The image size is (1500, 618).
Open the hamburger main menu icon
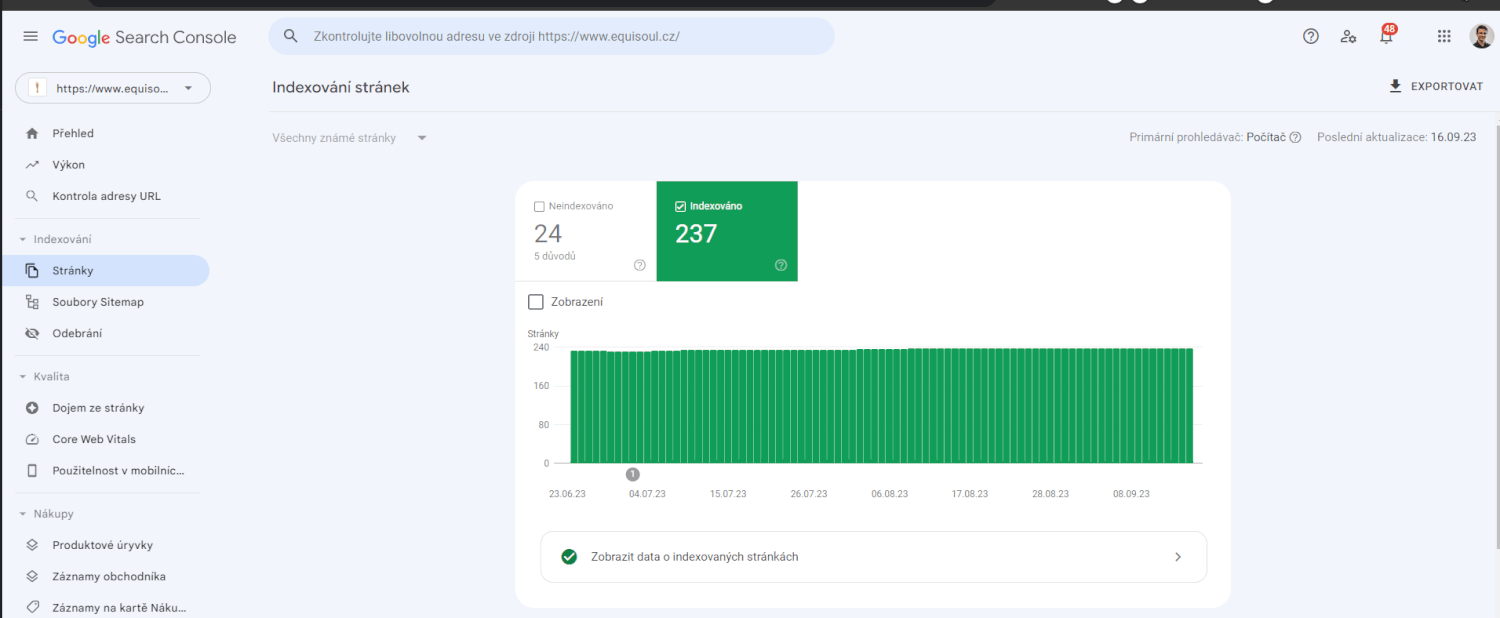[30, 37]
